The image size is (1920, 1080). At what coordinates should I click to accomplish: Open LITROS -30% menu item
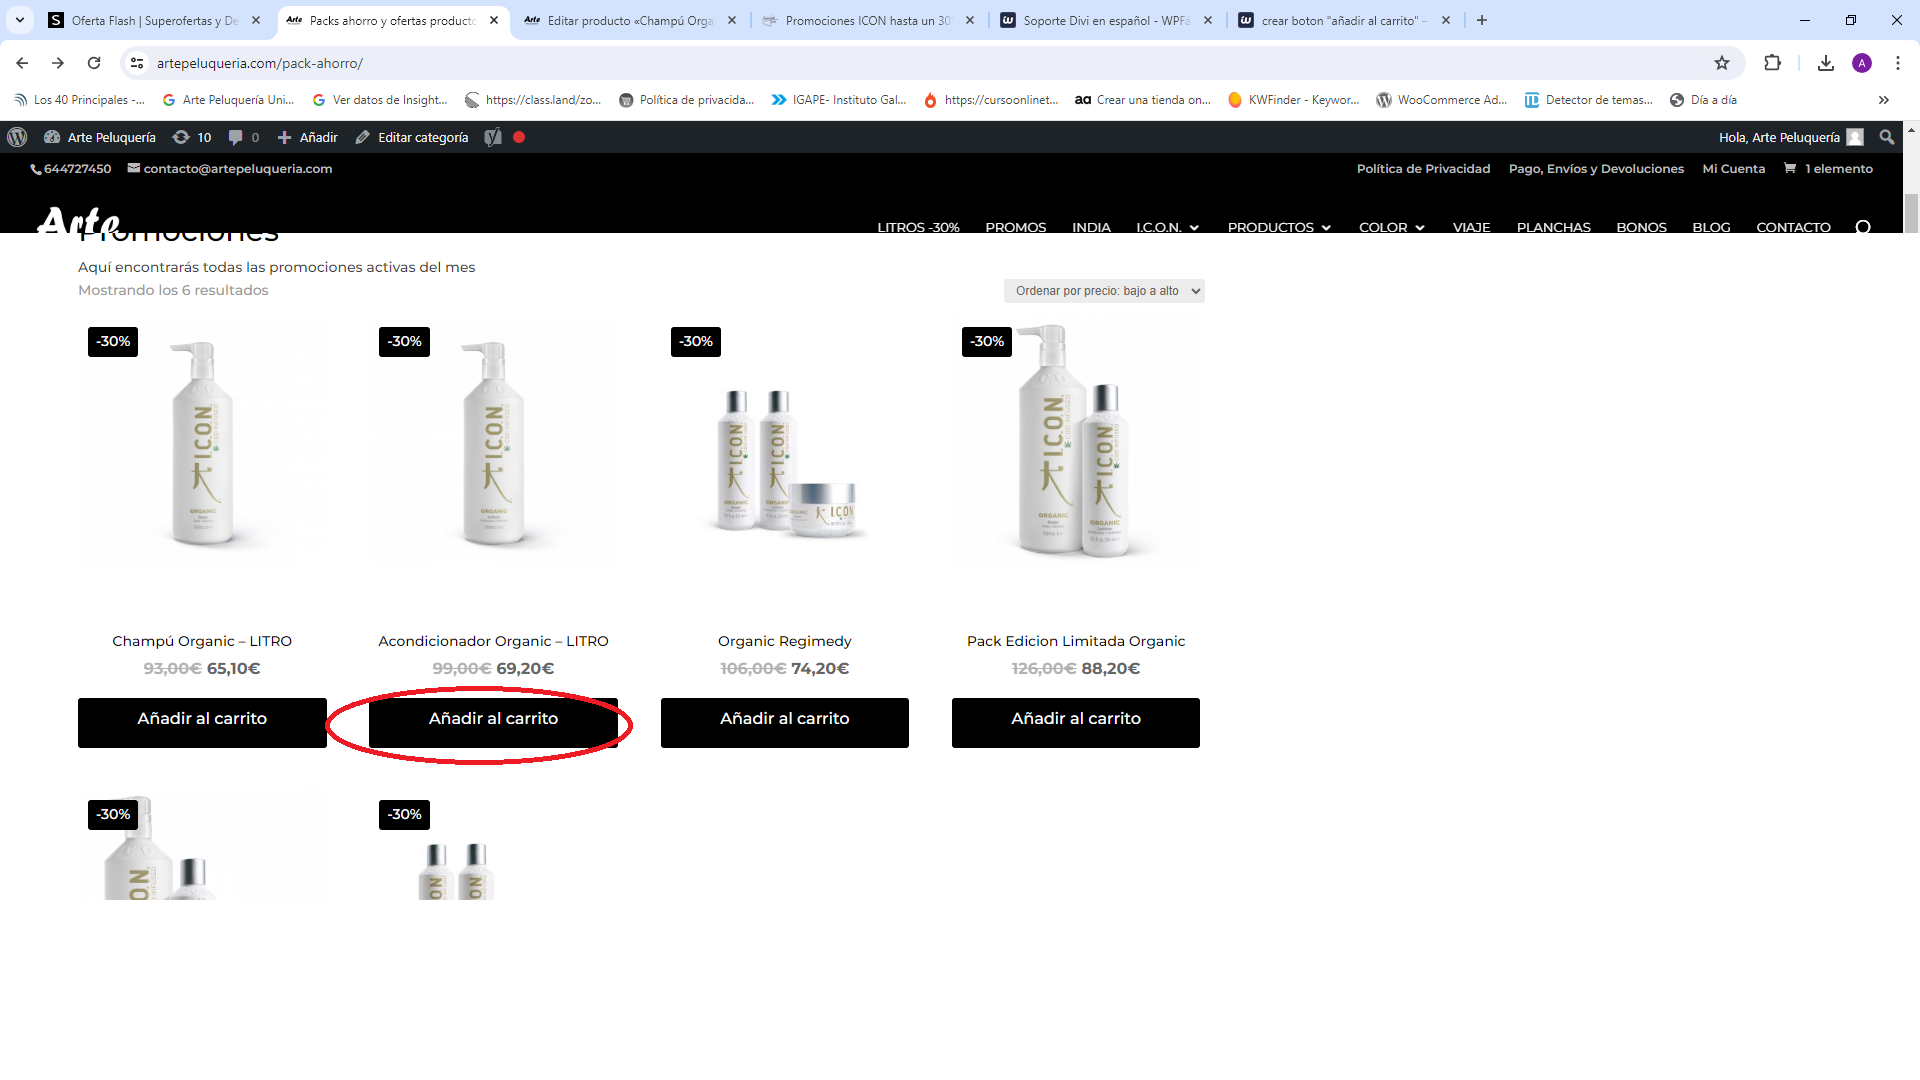click(918, 227)
